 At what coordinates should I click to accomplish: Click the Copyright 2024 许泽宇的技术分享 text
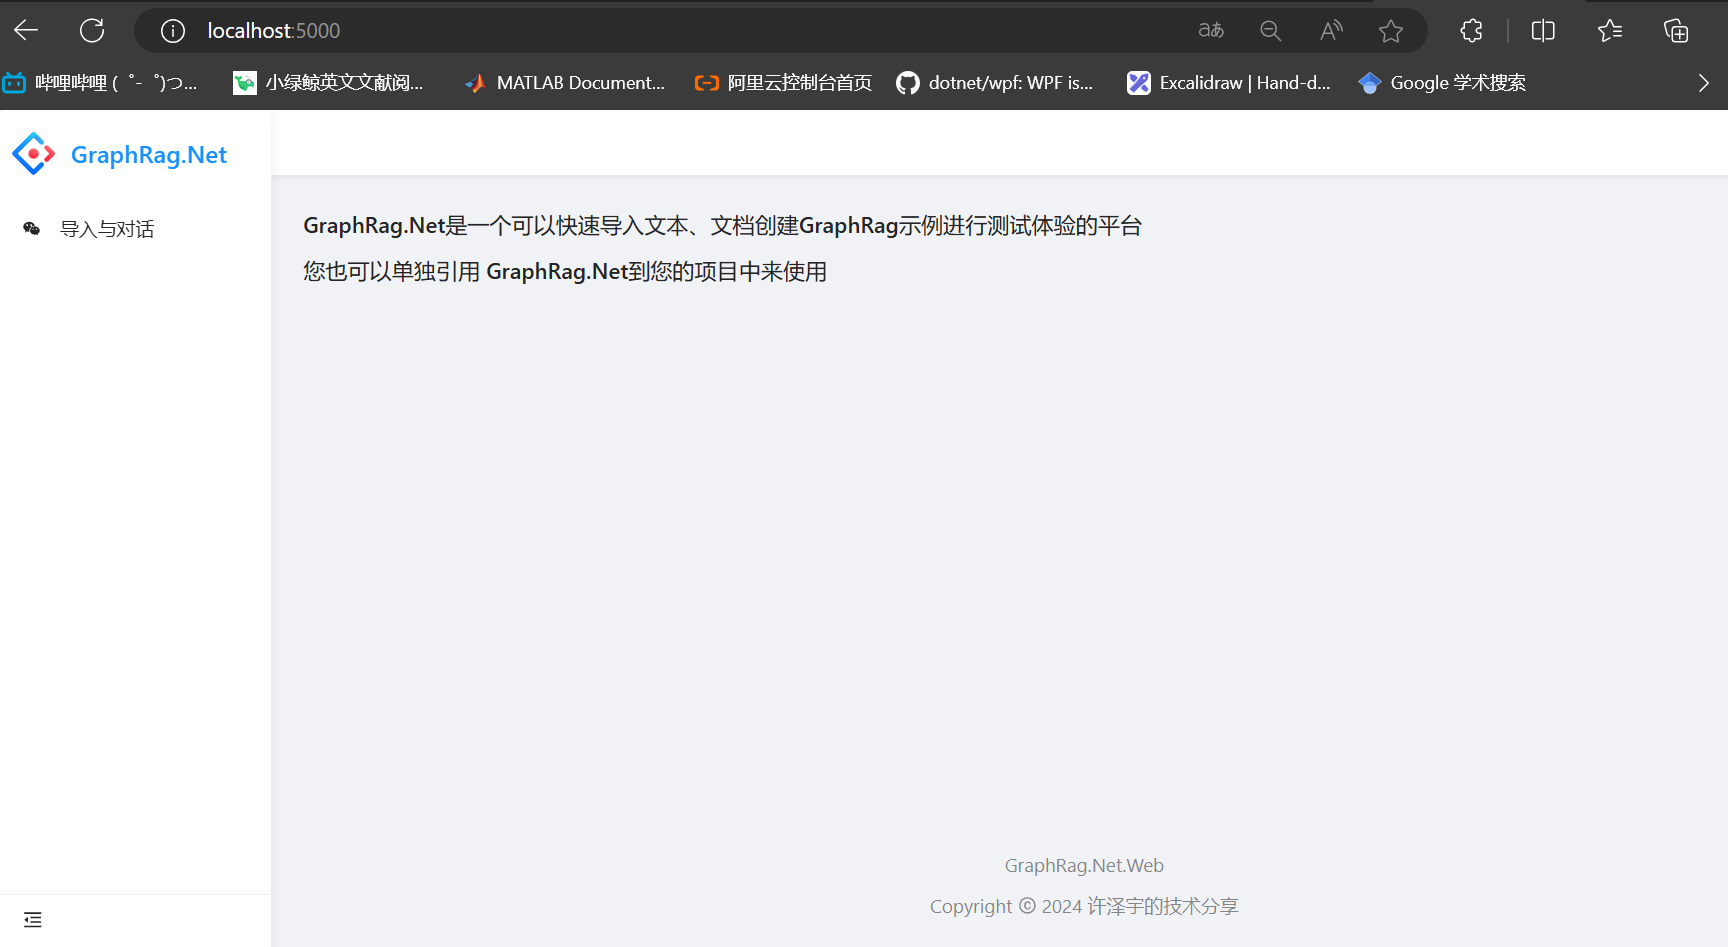pyautogui.click(x=1084, y=907)
